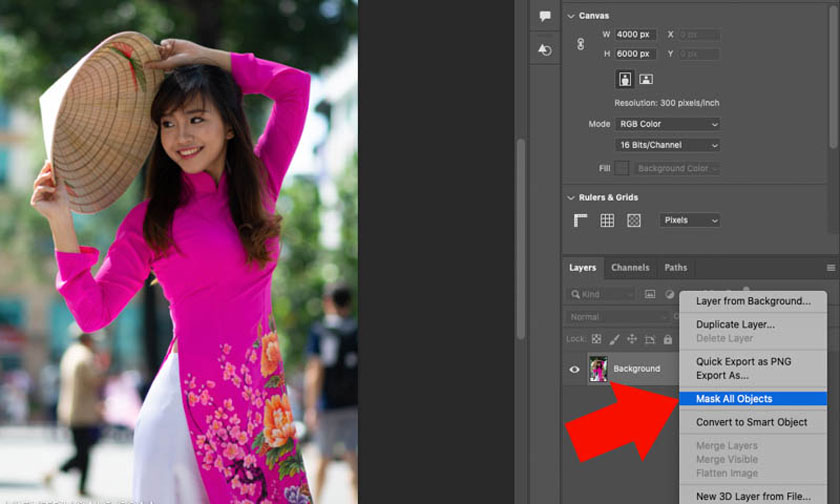Open the 16 Bits/Channel dropdown
The height and width of the screenshot is (504, 840).
(x=666, y=145)
